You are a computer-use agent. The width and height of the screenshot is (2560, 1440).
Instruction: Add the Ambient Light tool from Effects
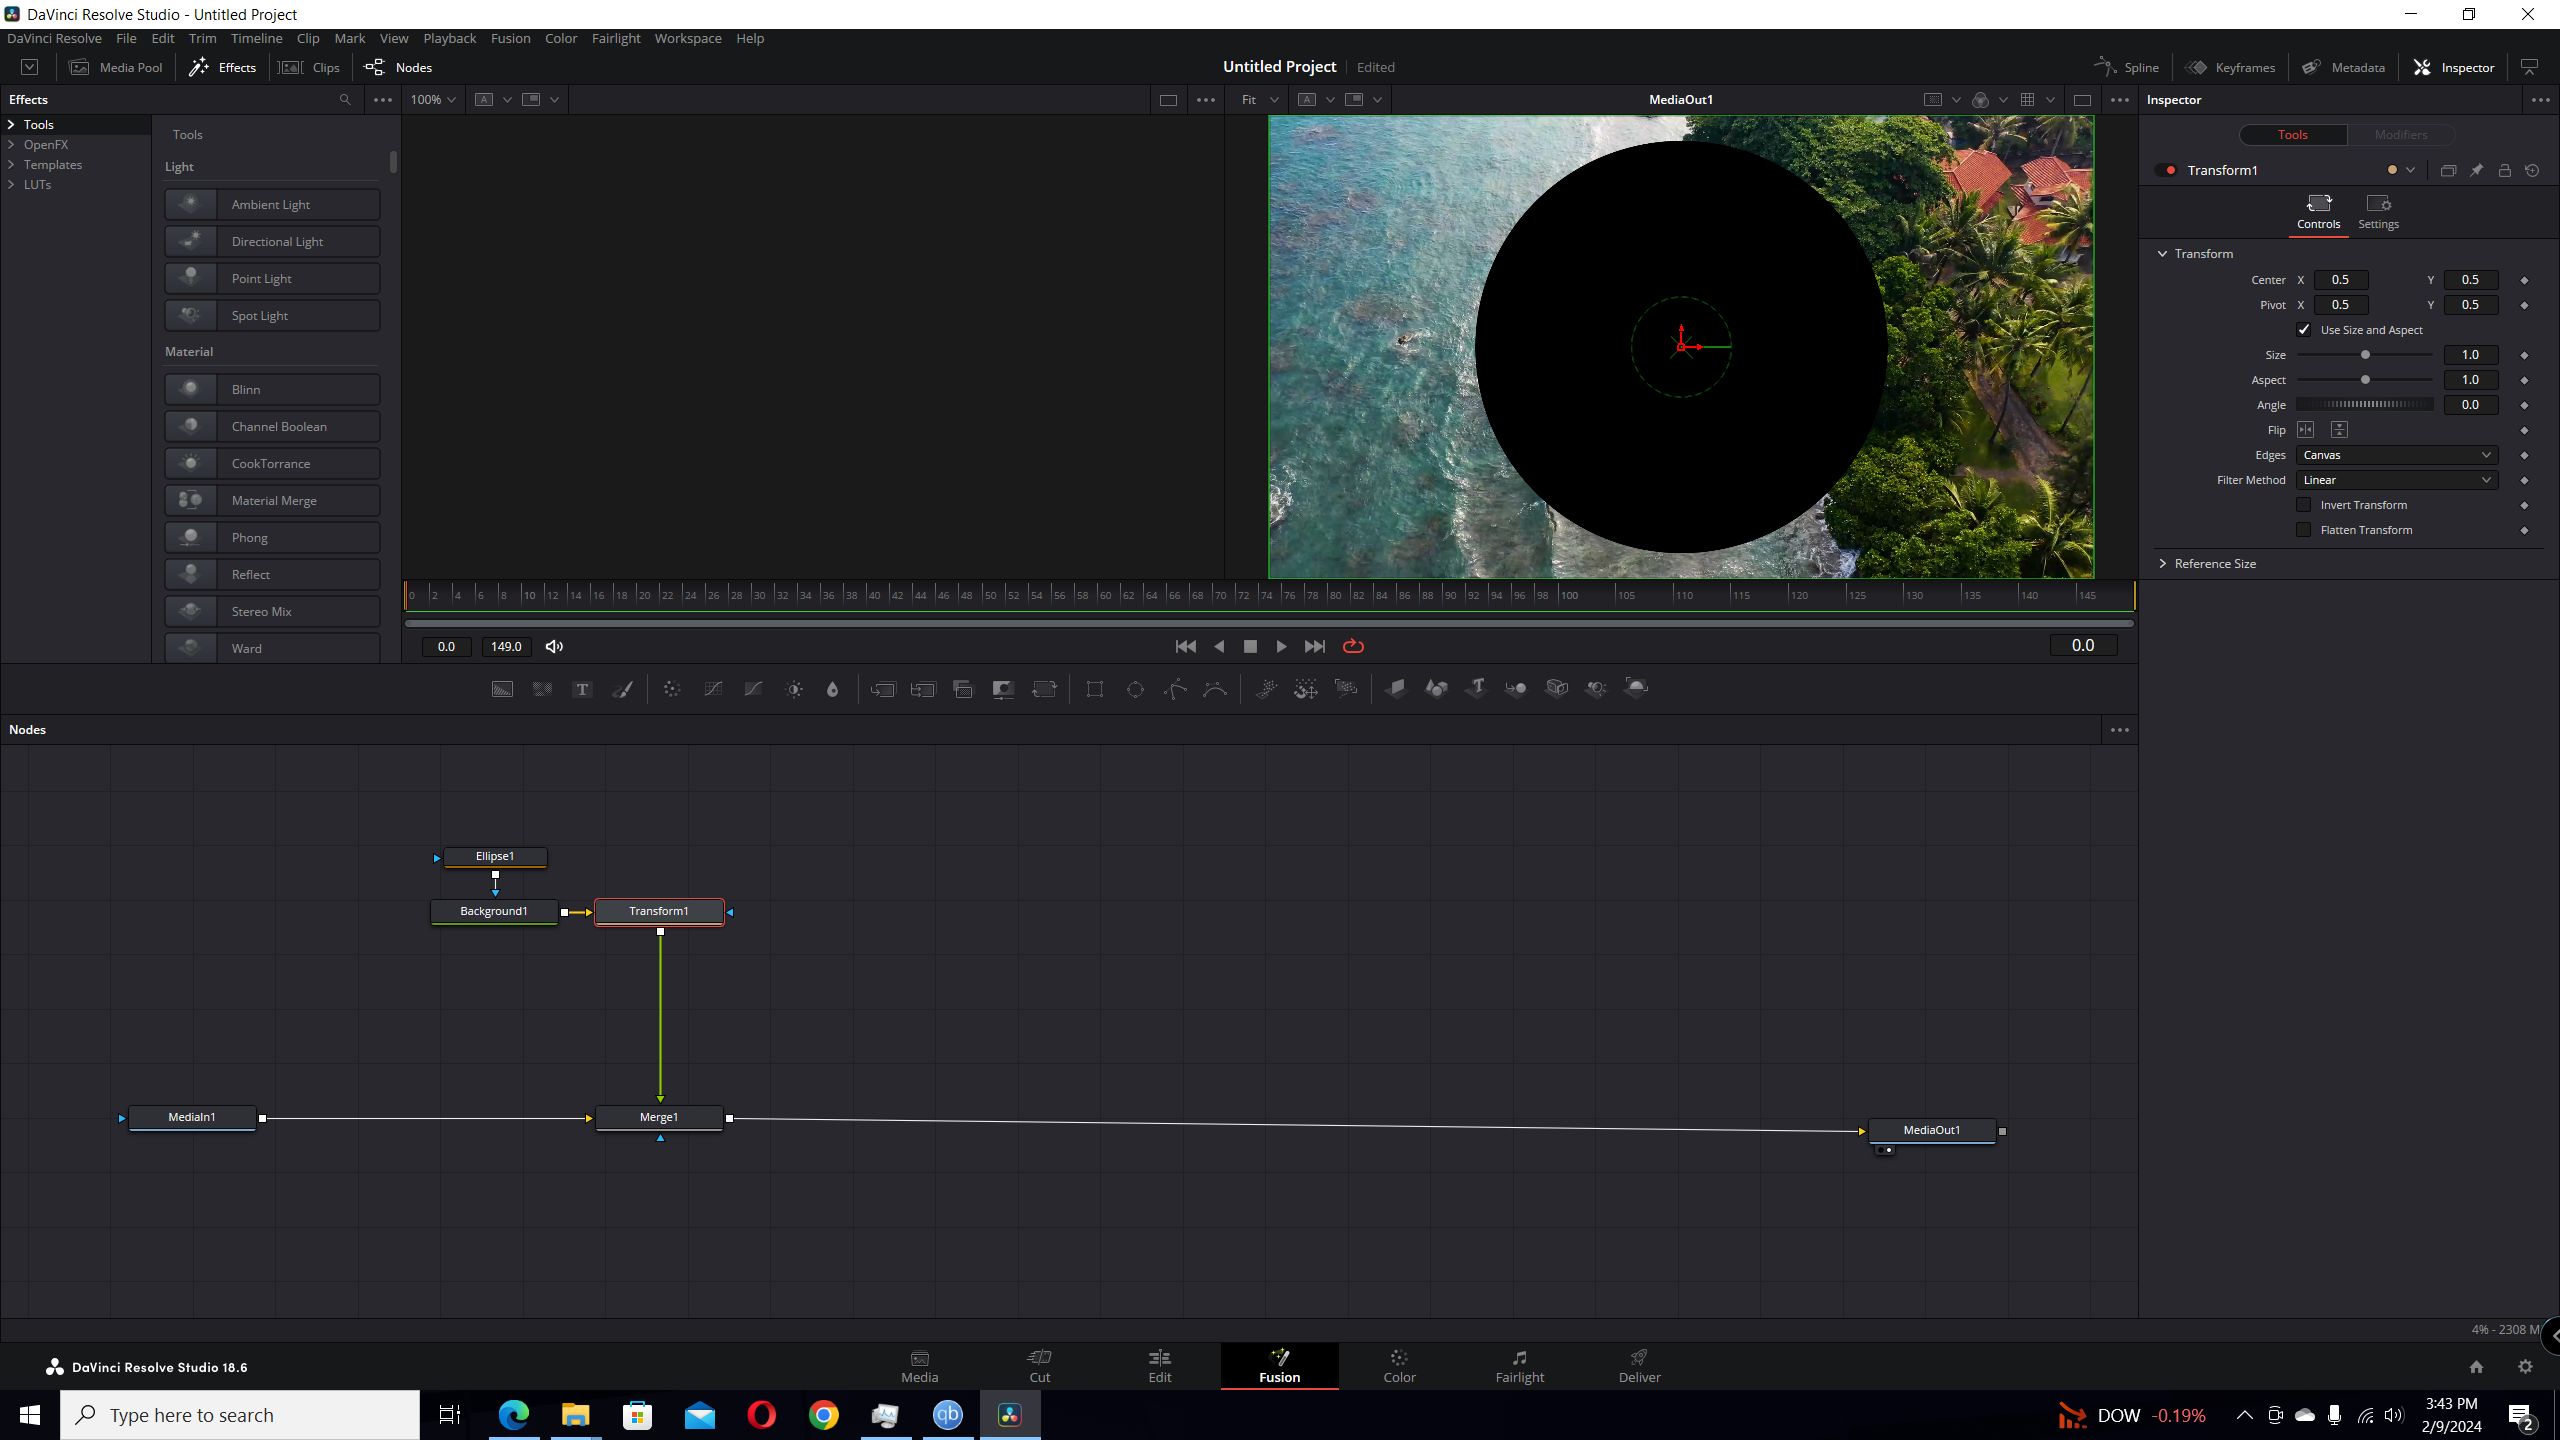pyautogui.click(x=272, y=205)
